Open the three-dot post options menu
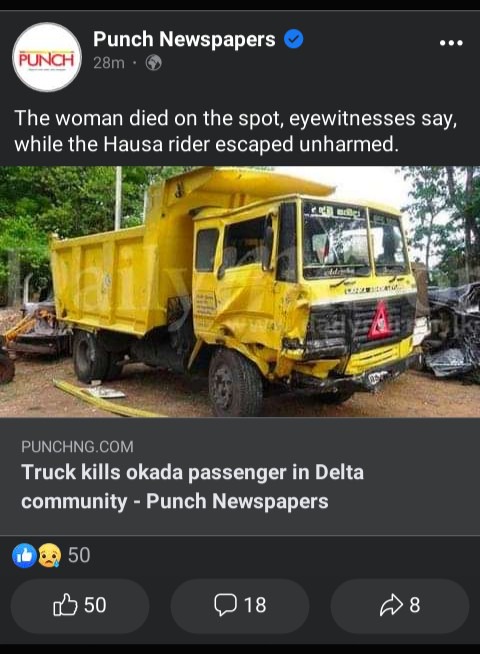Viewport: 480px width, 654px height. 451,43
